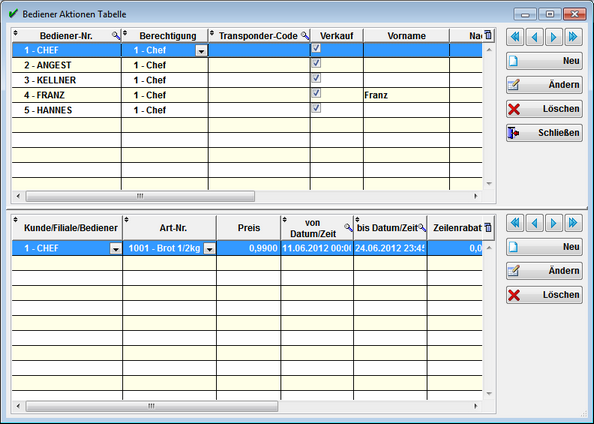Go to next record in upper table
This screenshot has height=424, width=594.
tap(554, 37)
